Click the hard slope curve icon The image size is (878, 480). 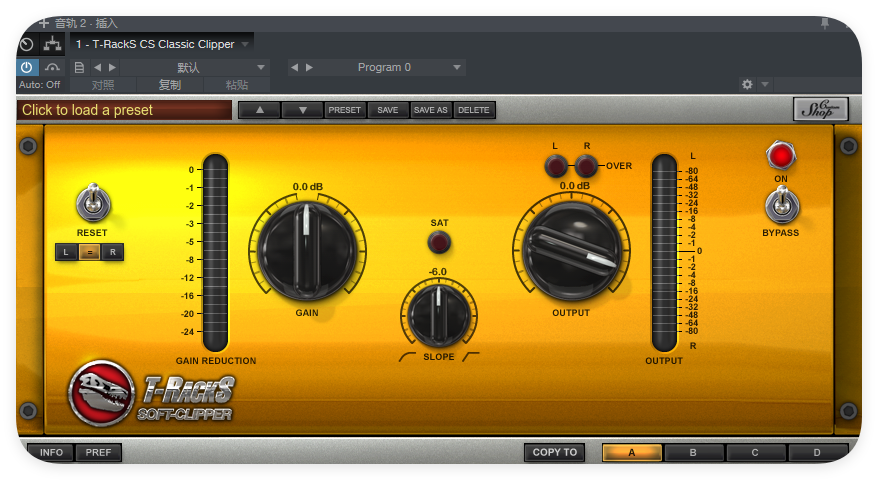coord(471,357)
